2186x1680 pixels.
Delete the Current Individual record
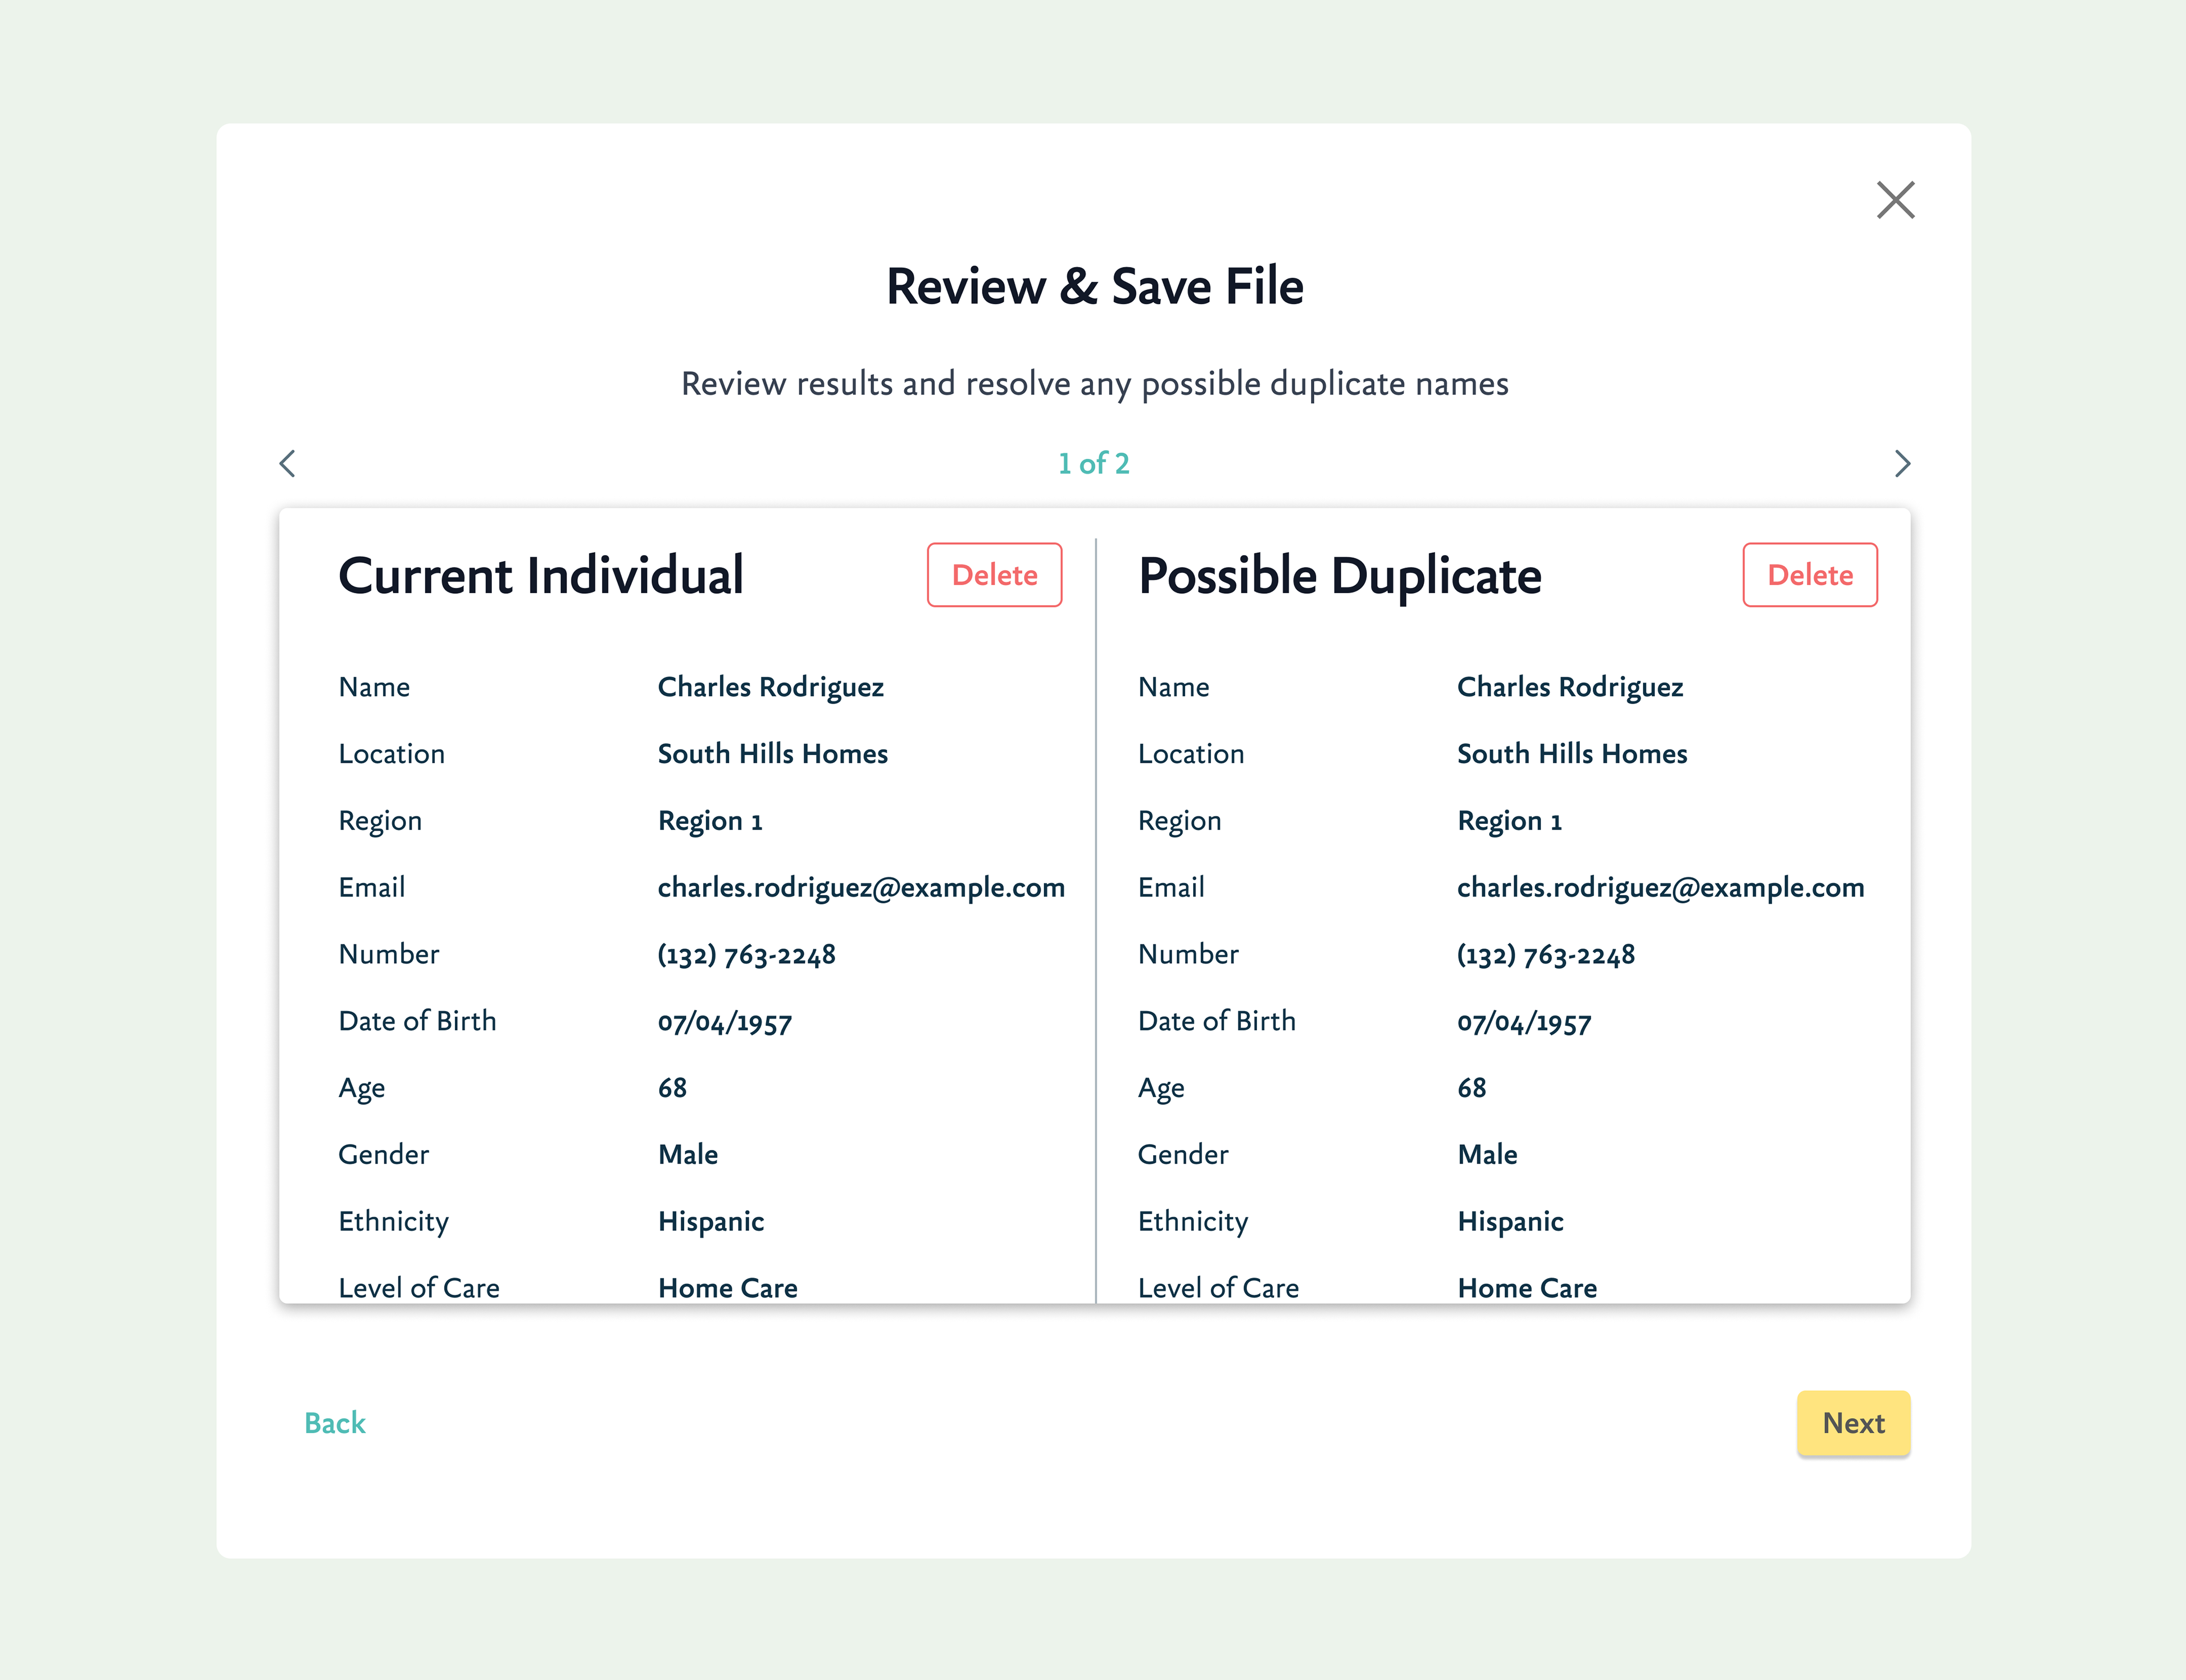[x=994, y=575]
